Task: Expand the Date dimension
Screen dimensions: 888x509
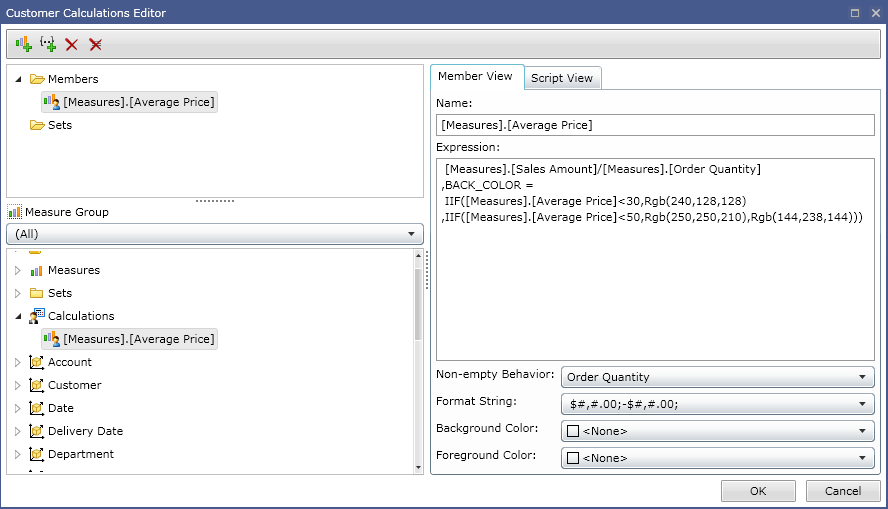Action: pyautogui.click(x=18, y=408)
